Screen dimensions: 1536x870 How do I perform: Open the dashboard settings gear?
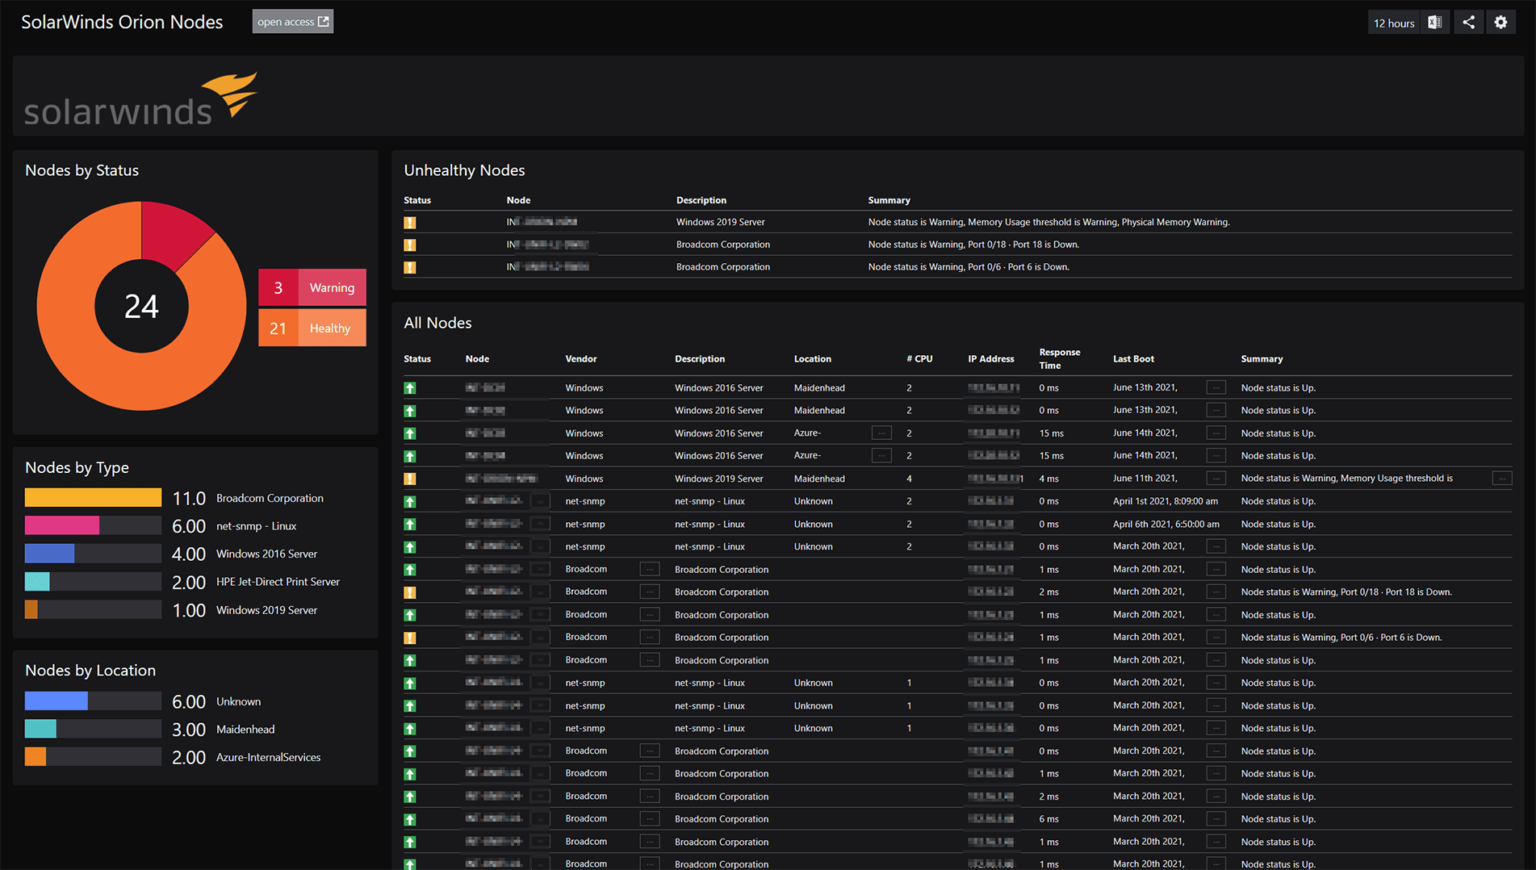(x=1501, y=21)
